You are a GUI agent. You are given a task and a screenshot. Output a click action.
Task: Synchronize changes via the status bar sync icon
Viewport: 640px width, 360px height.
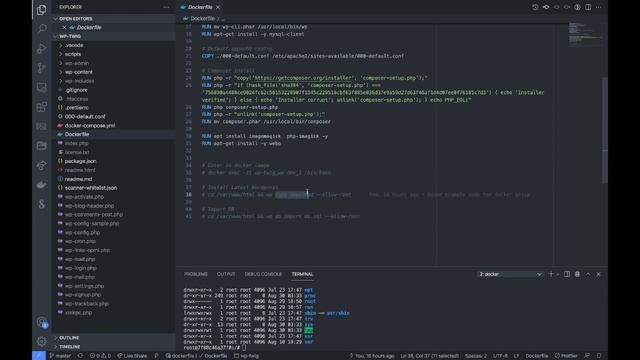pos(80,356)
